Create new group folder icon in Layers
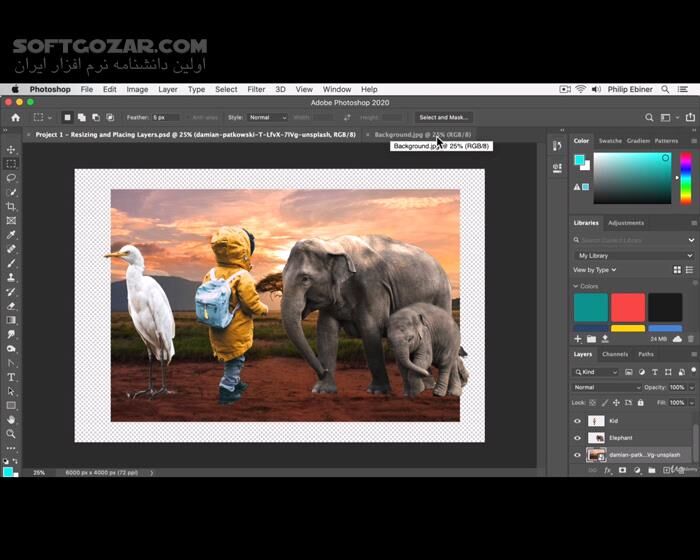This screenshot has height=560, width=700. (x=652, y=470)
